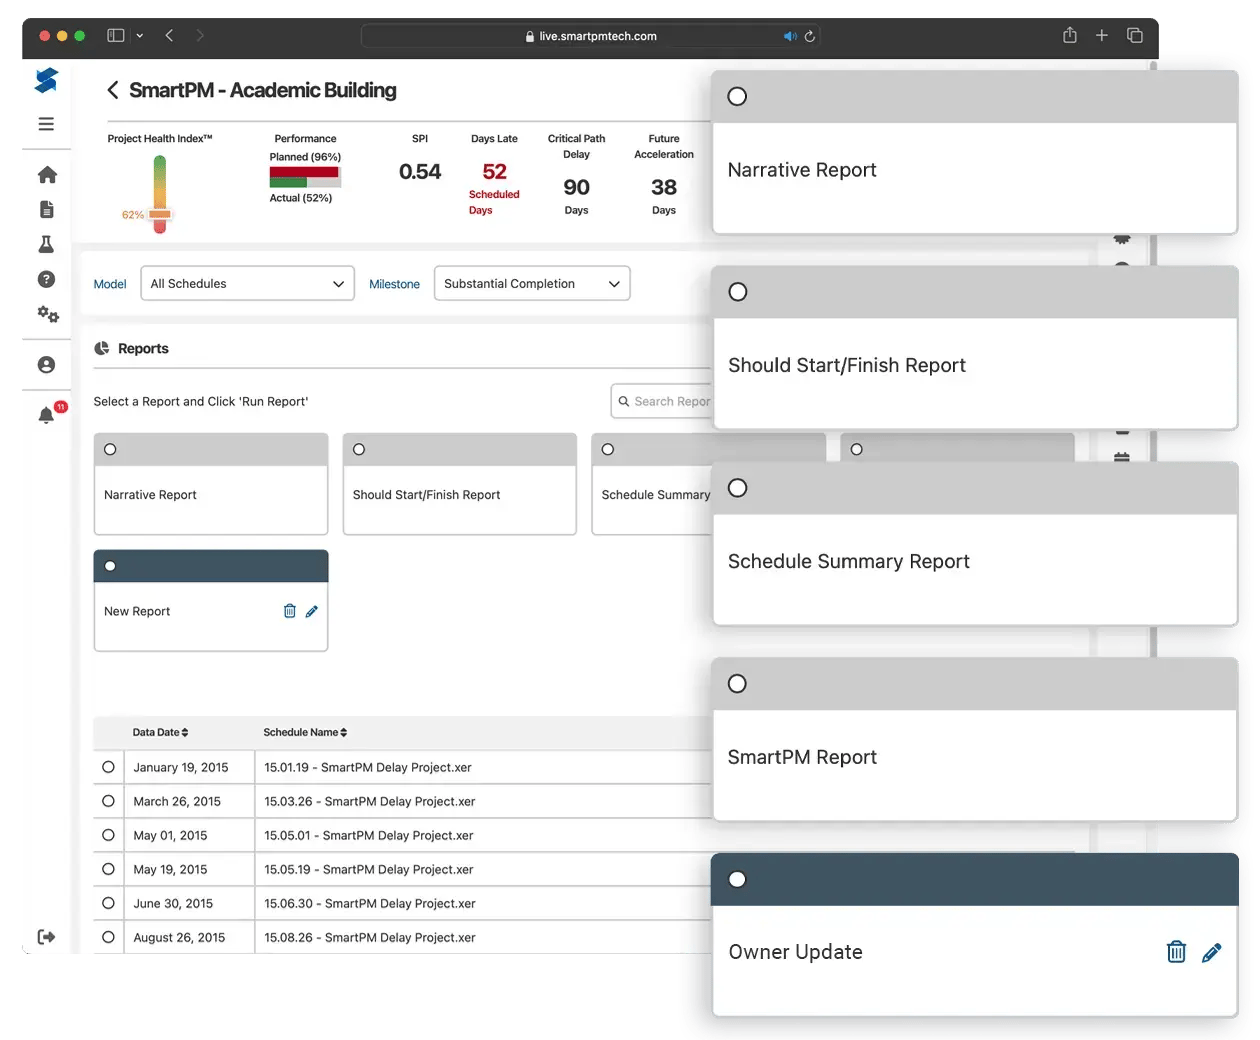
Task: Click Model label link
Action: pyautogui.click(x=110, y=284)
